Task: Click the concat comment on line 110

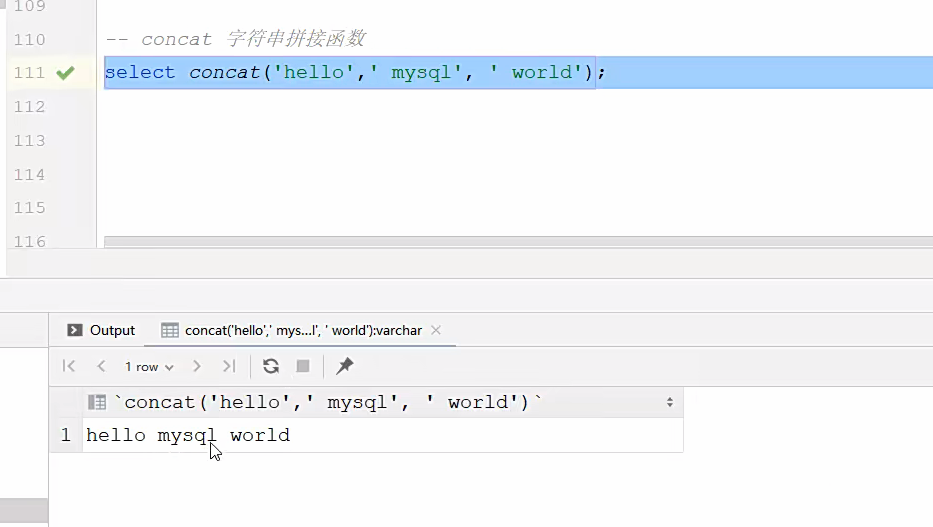Action: pyautogui.click(x=236, y=39)
